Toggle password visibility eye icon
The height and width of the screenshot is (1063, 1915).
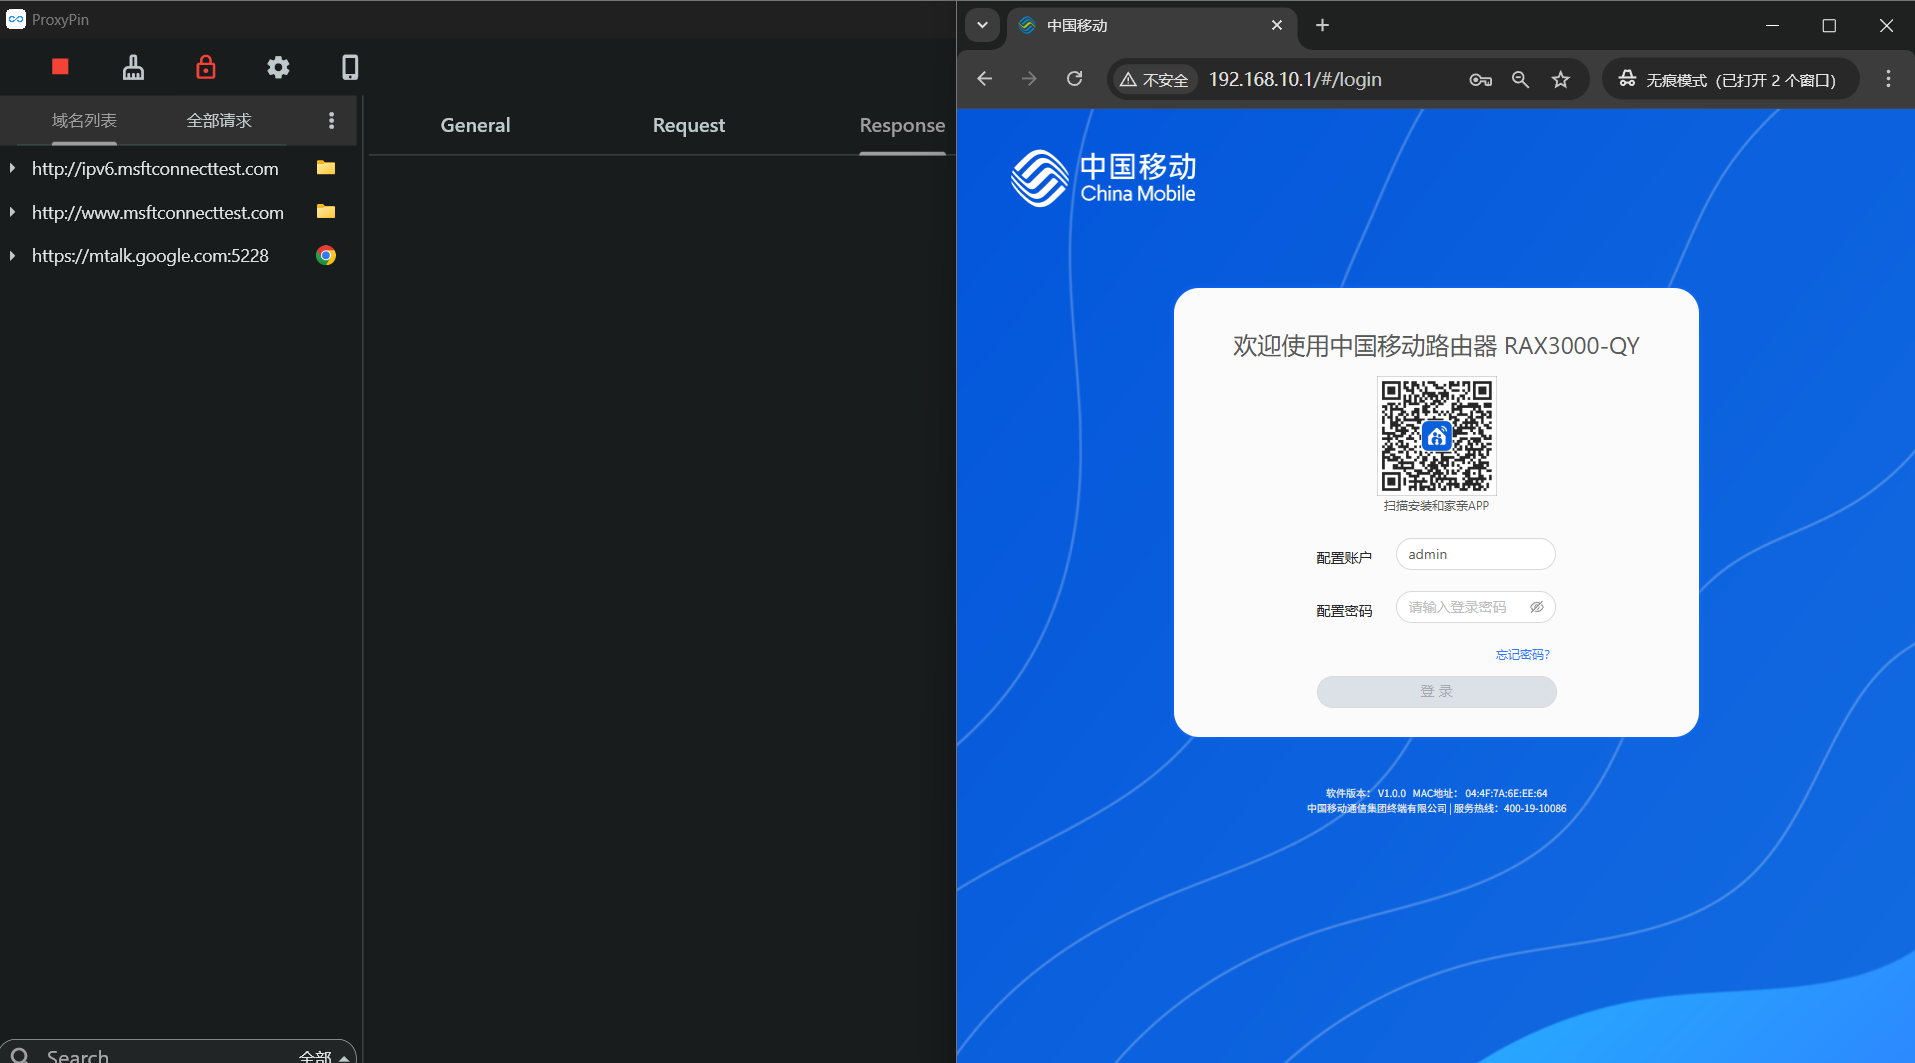tap(1537, 607)
